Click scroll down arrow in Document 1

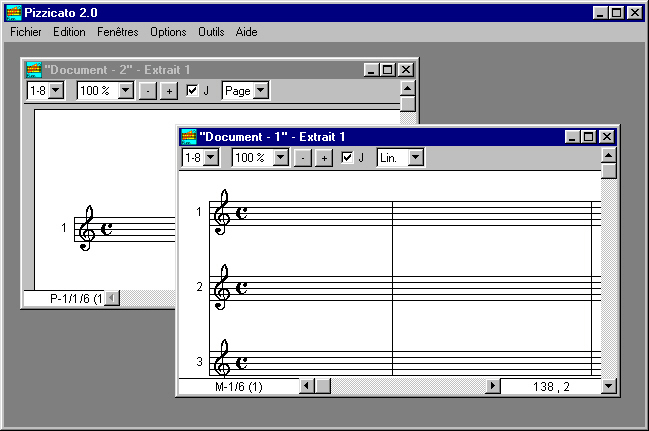pos(609,386)
